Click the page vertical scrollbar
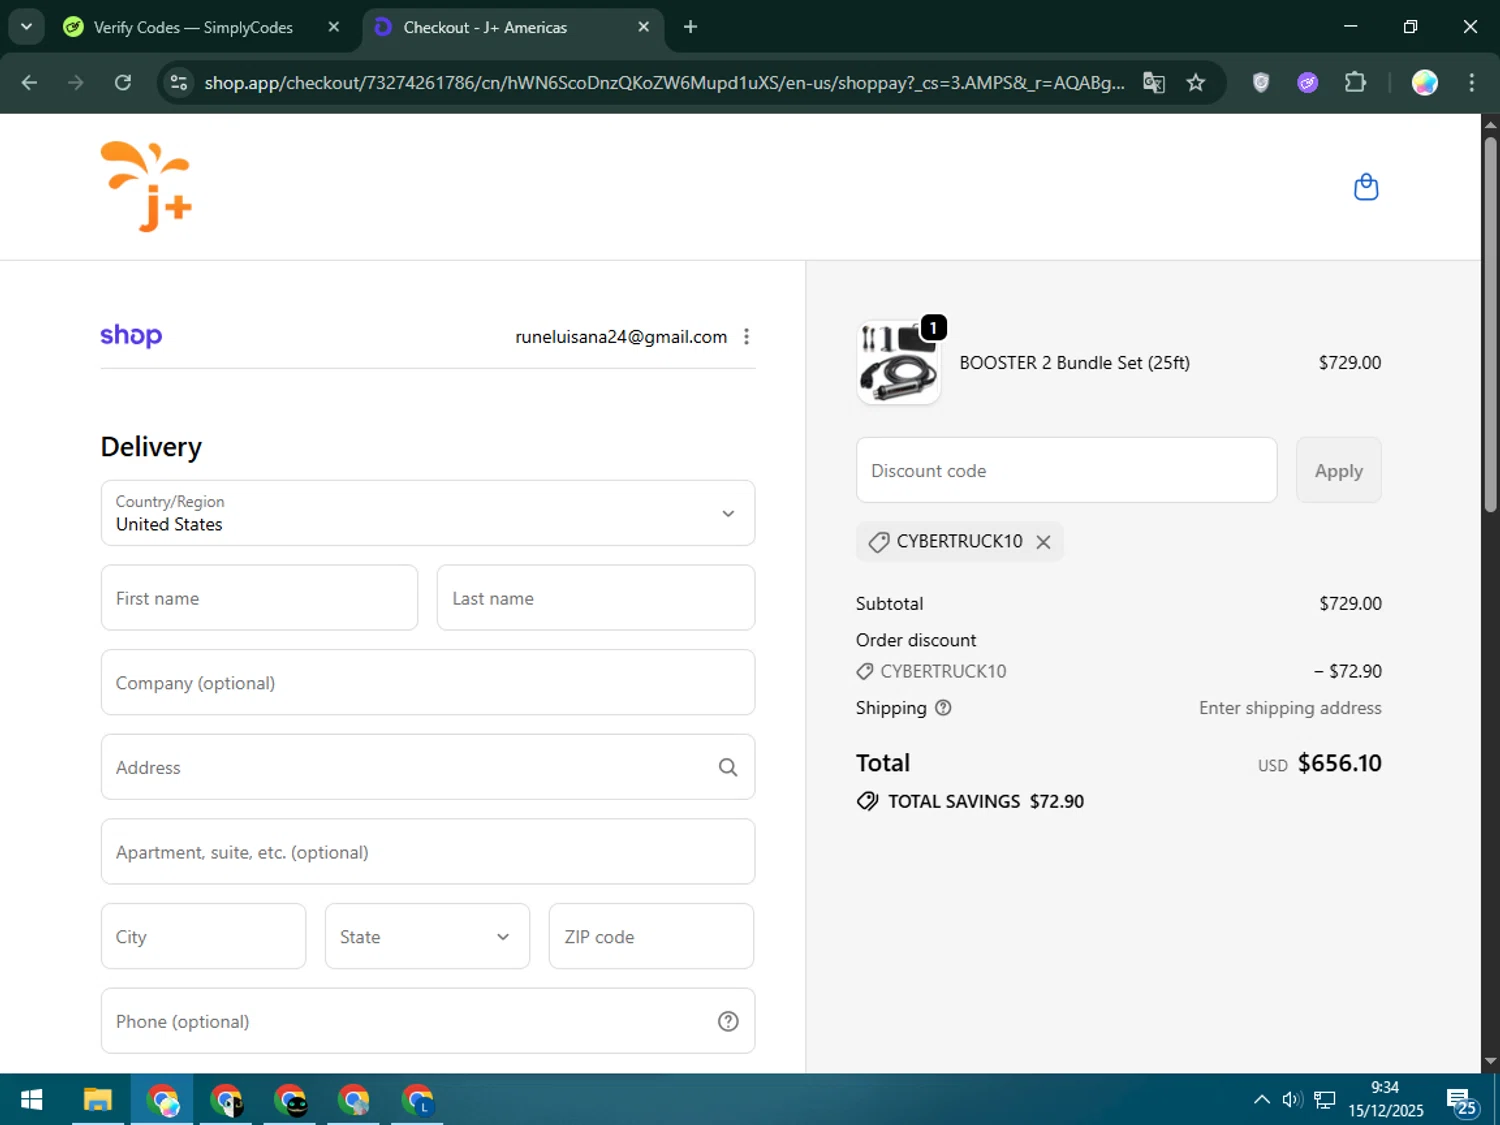Screen dimensions: 1500x1125 (x=1490, y=325)
